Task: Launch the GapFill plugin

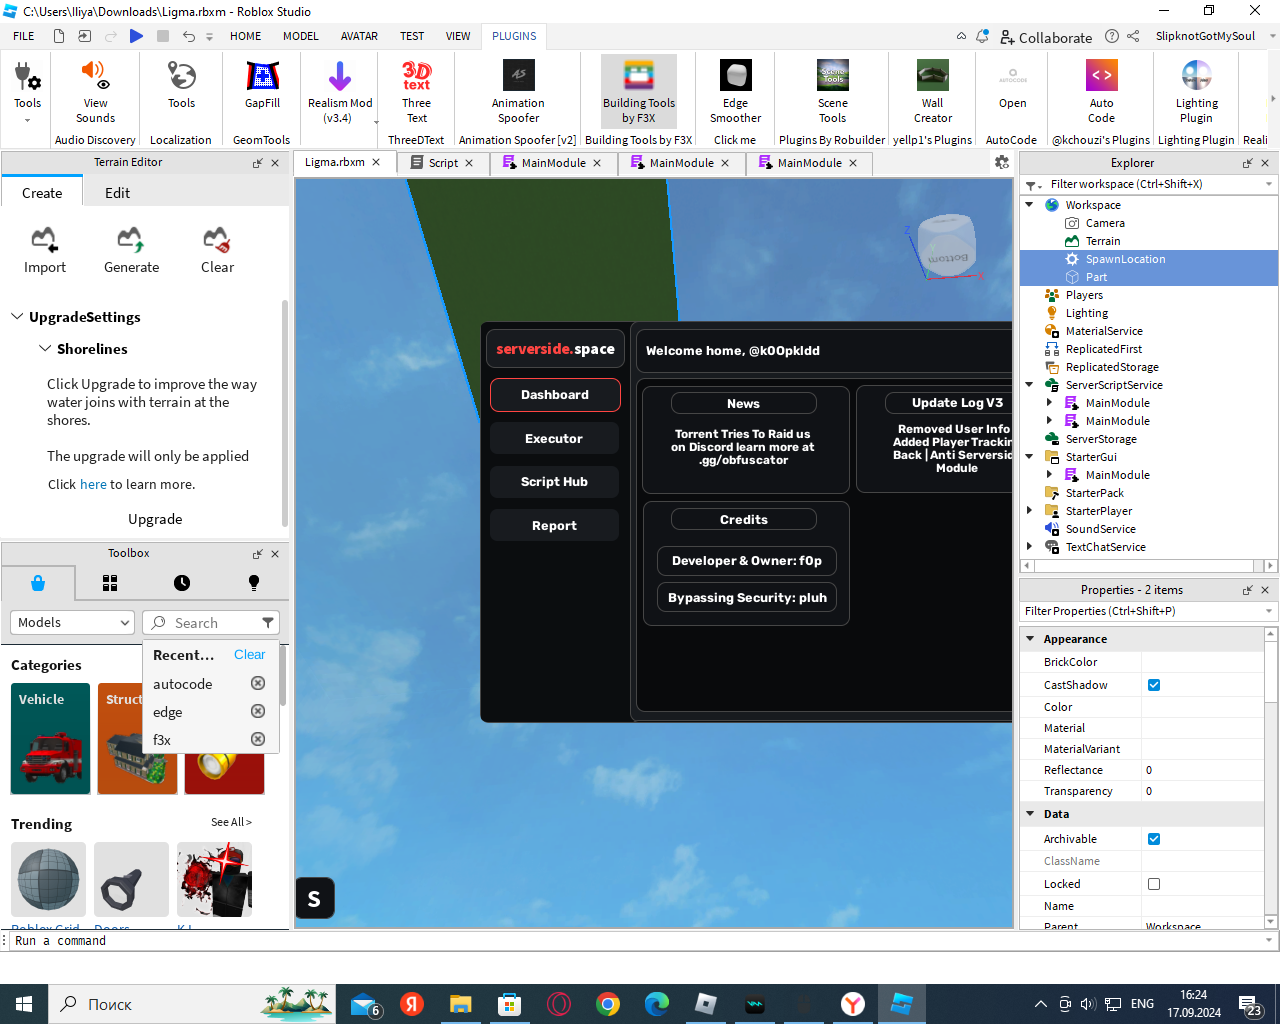Action: point(262,85)
